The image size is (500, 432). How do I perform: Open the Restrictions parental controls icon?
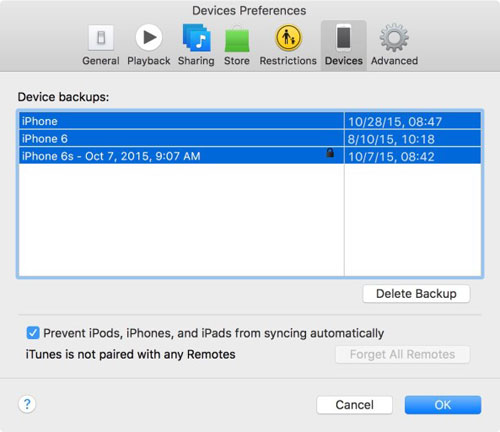[x=288, y=37]
